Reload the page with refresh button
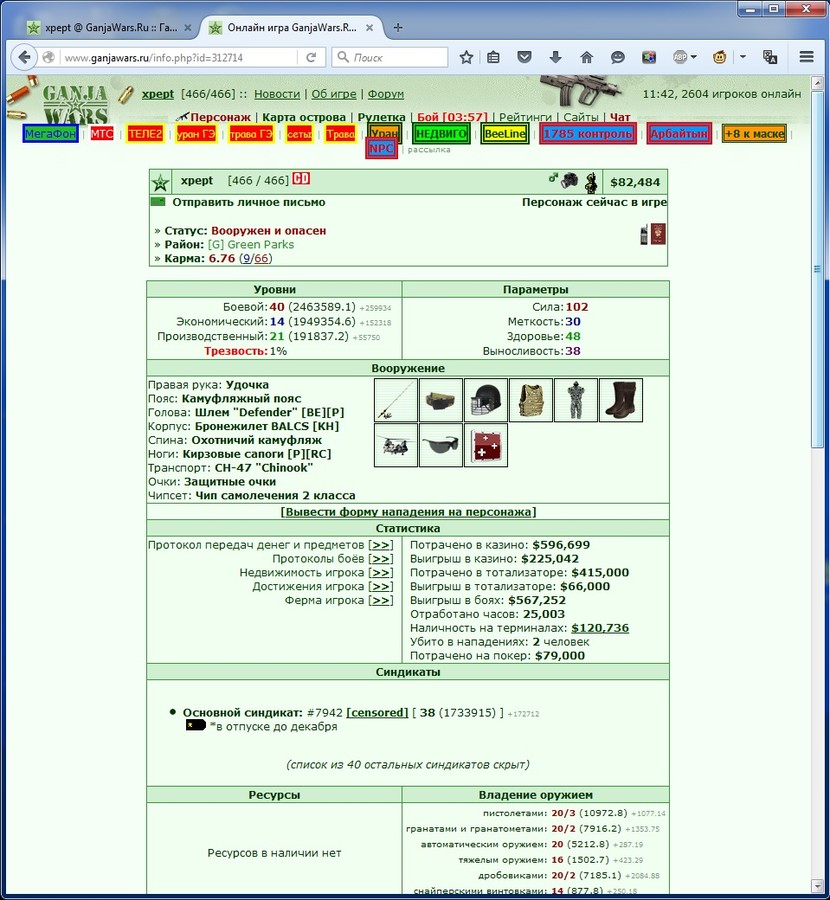 tap(311, 57)
